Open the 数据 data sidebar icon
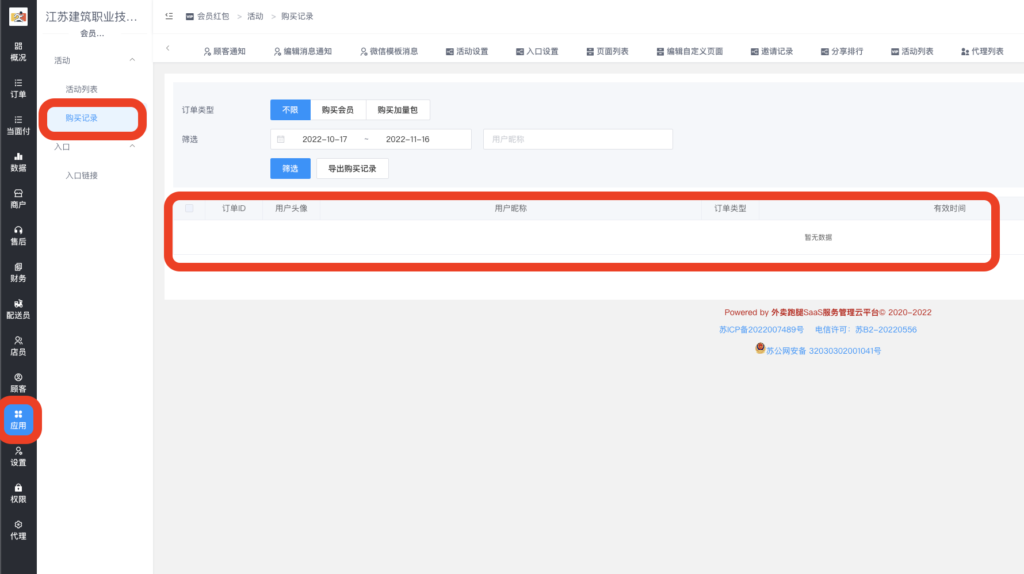 click(18, 162)
